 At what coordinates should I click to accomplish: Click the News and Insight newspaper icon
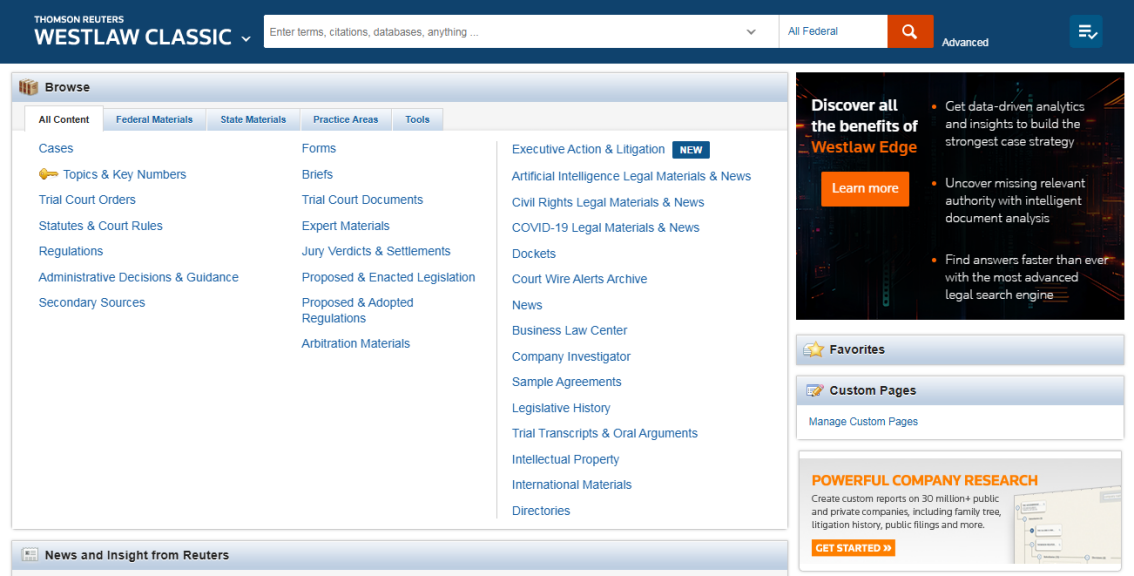point(30,555)
